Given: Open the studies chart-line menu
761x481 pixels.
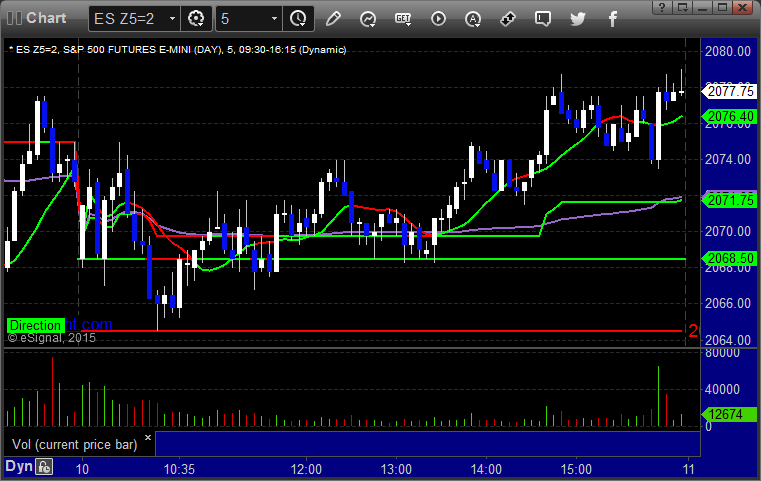Looking at the screenshot, I should pyautogui.click(x=368, y=19).
